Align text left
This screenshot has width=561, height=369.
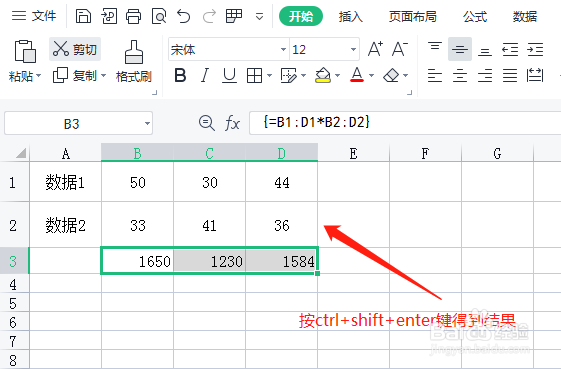point(435,76)
